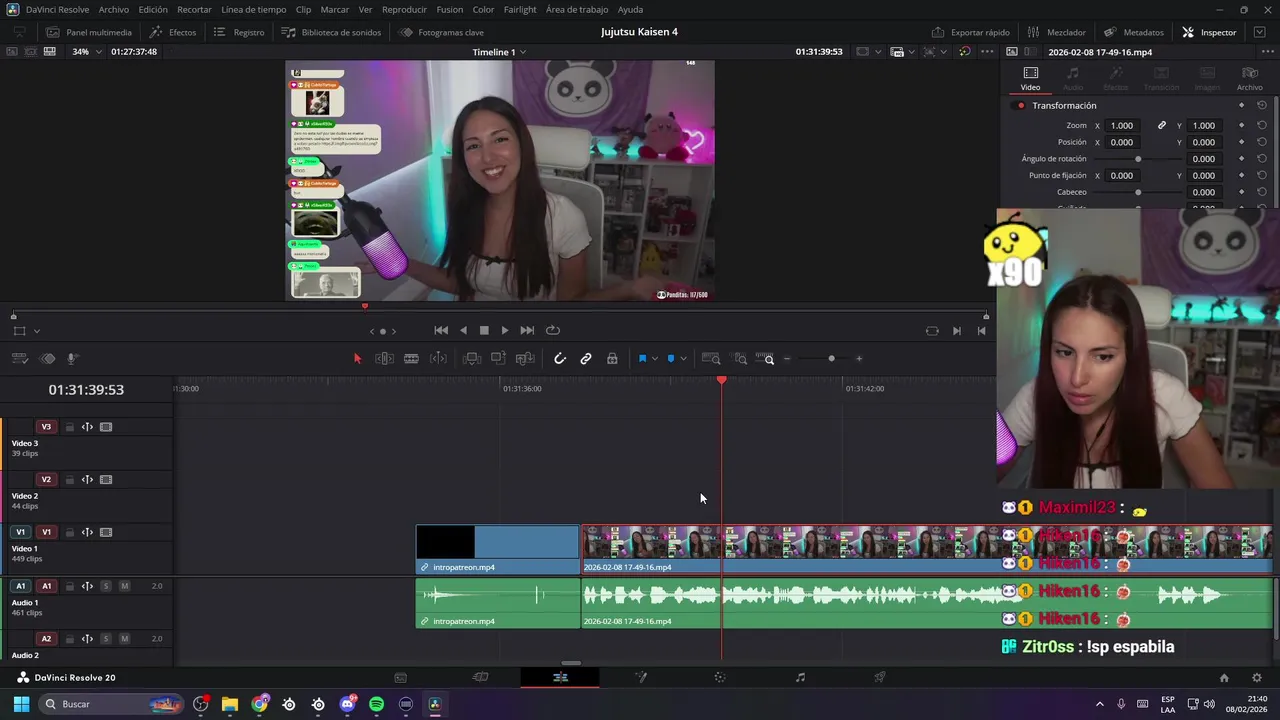Reset the Transformación section

tap(1262, 106)
